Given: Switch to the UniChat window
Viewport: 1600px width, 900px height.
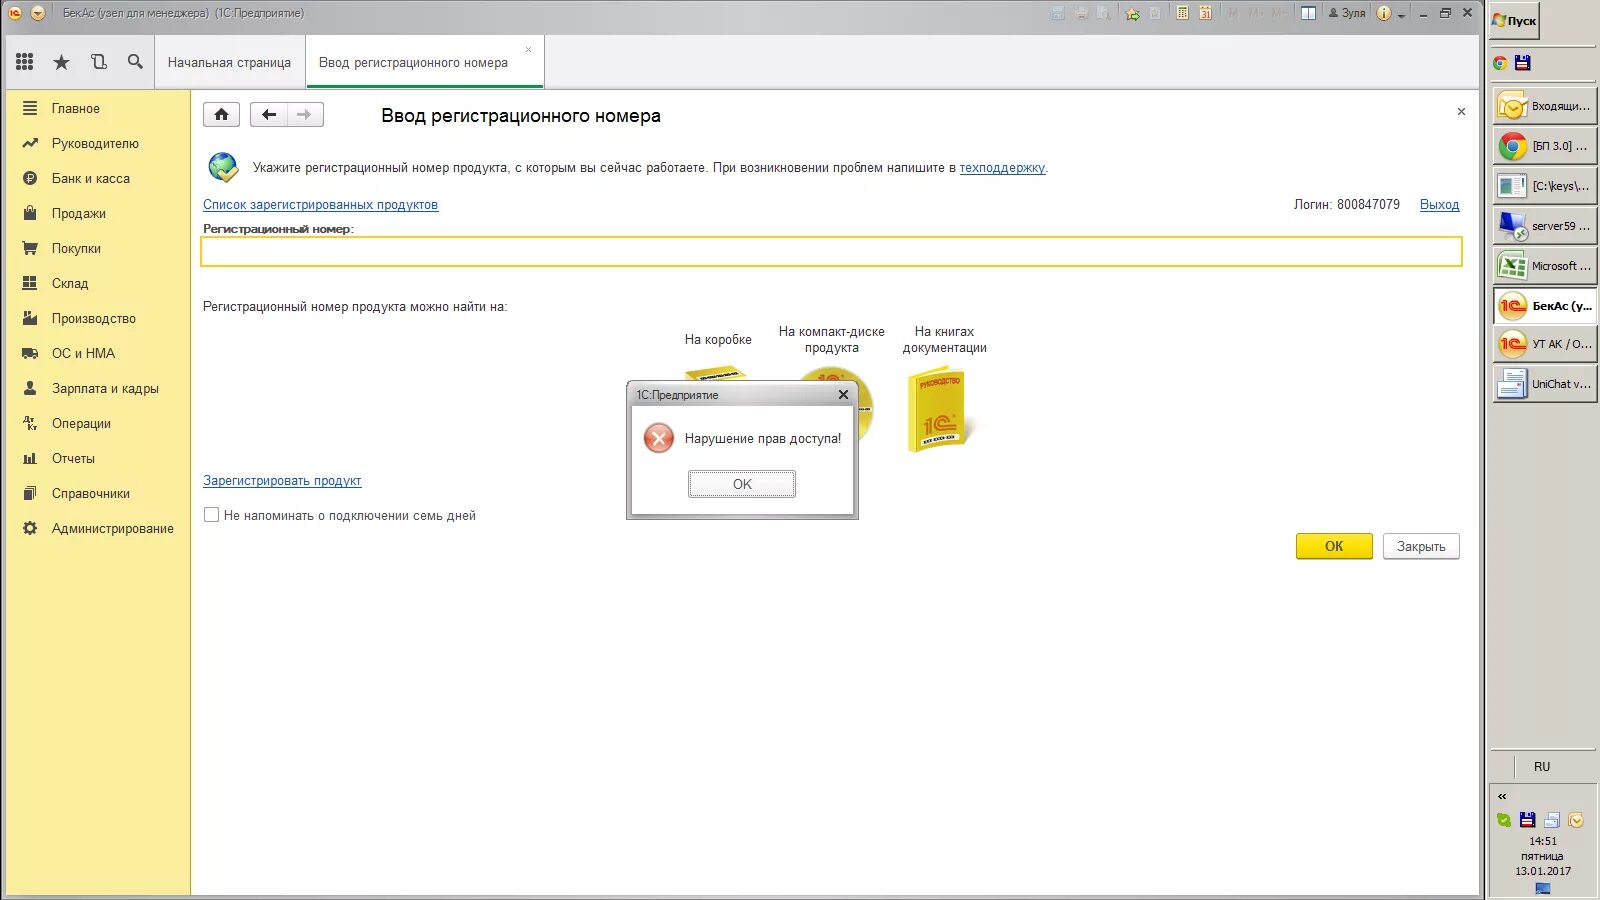Looking at the screenshot, I should 1544,384.
